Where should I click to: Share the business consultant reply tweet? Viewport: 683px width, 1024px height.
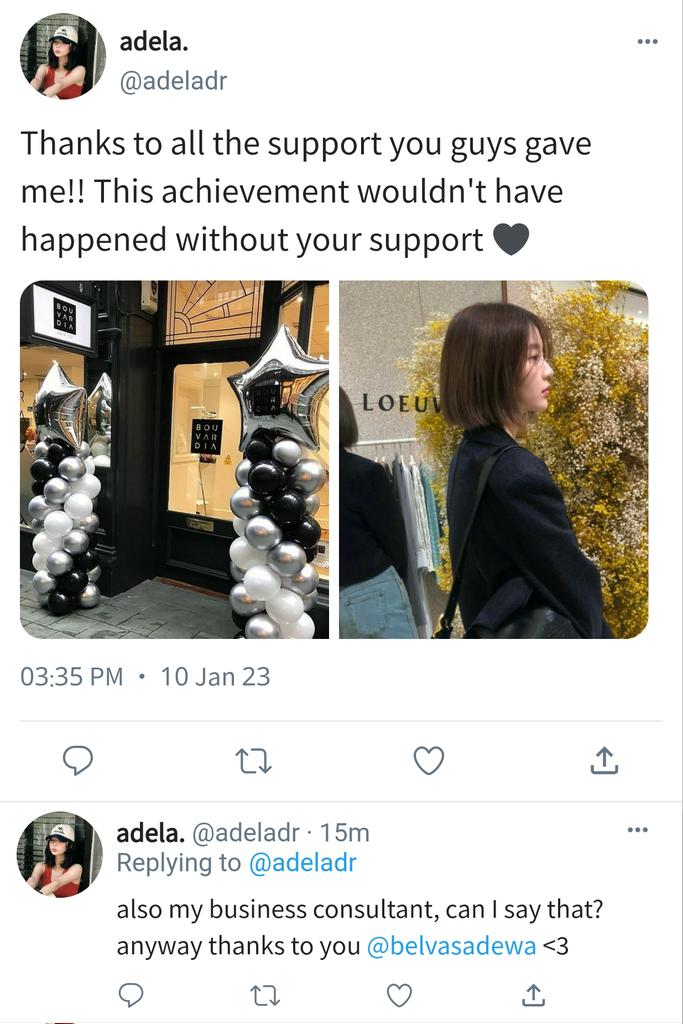(533, 995)
